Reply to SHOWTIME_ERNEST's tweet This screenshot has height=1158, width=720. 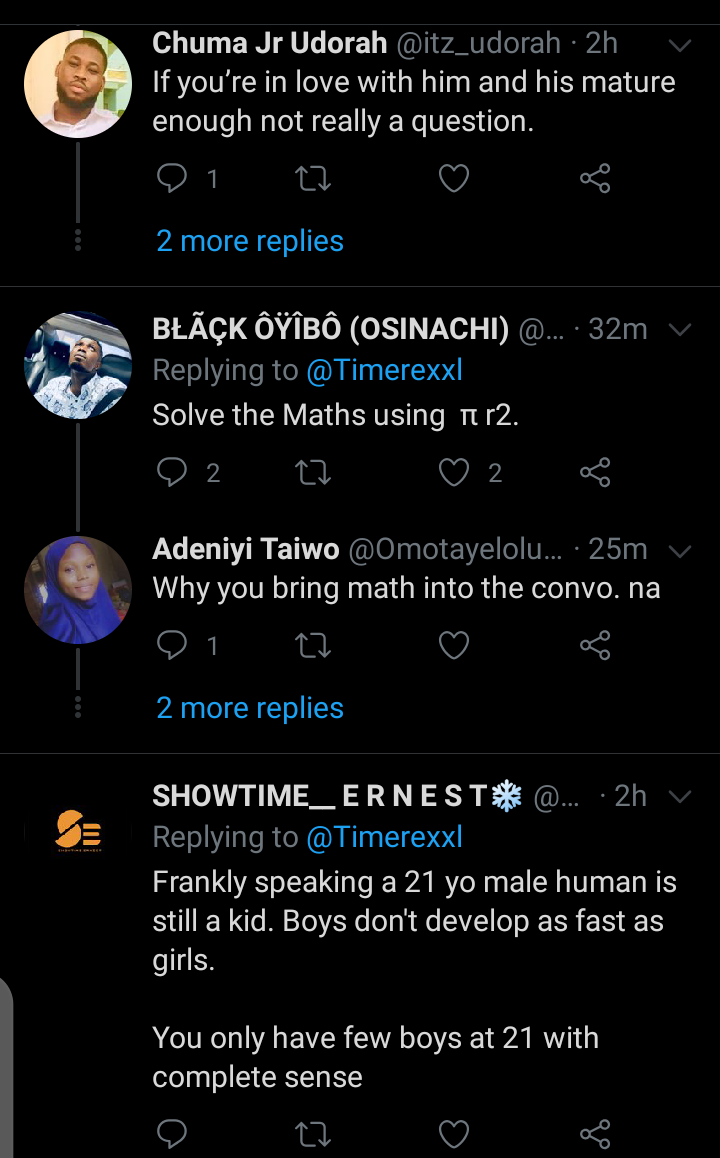coord(172,1133)
